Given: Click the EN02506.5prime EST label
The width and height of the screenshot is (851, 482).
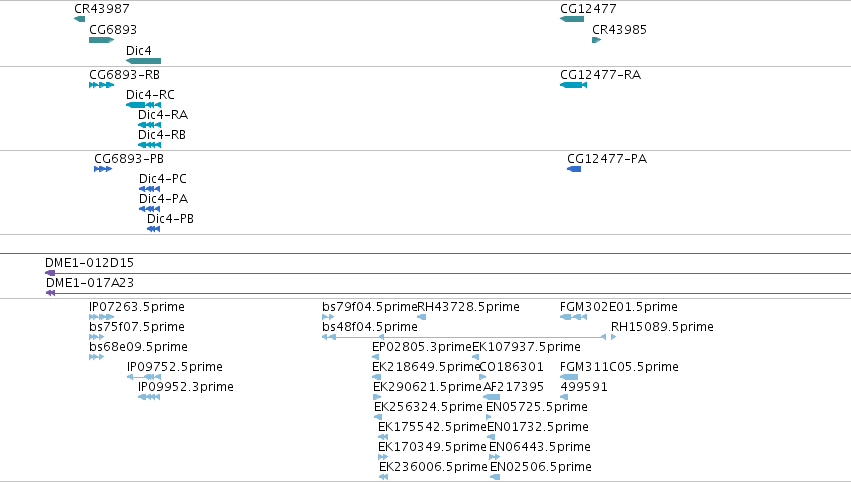Looking at the screenshot, I should pos(541,467).
